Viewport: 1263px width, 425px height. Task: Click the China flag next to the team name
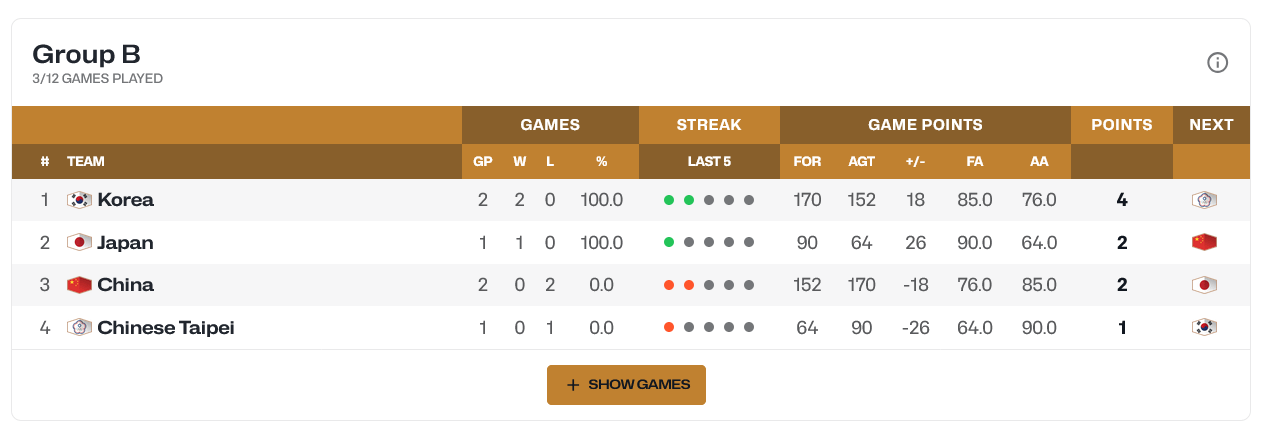coord(79,285)
